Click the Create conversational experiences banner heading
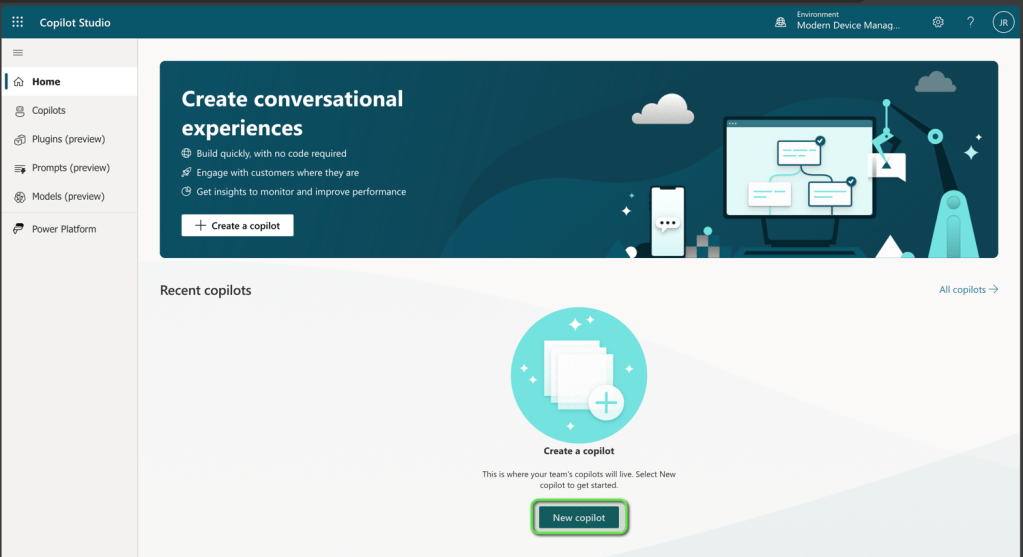 [292, 113]
